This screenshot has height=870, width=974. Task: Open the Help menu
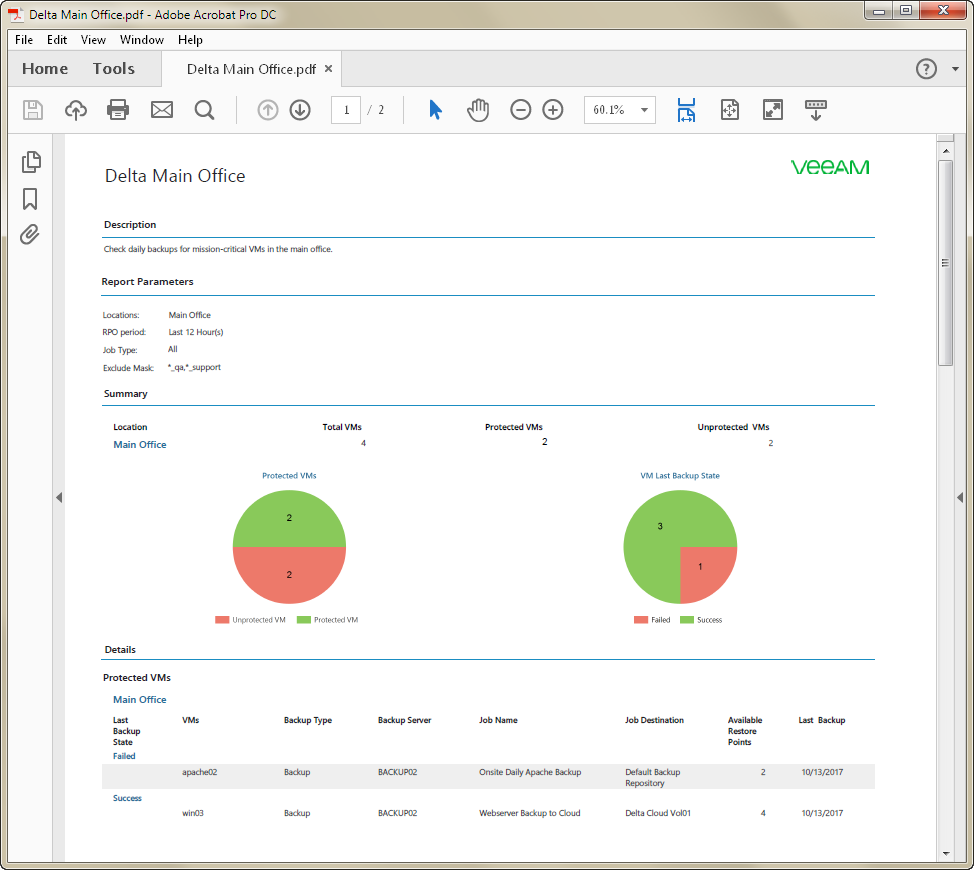190,40
